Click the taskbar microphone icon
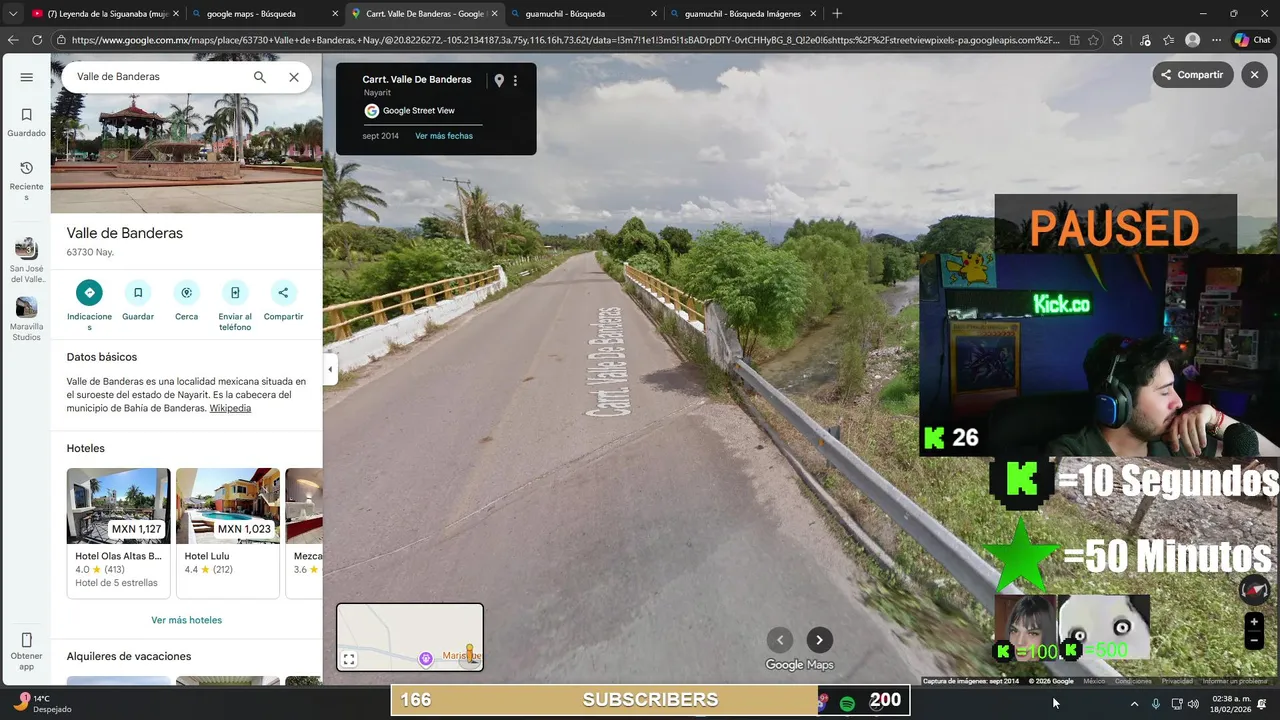Image resolution: width=1280 pixels, height=720 pixels. (x=1156, y=704)
